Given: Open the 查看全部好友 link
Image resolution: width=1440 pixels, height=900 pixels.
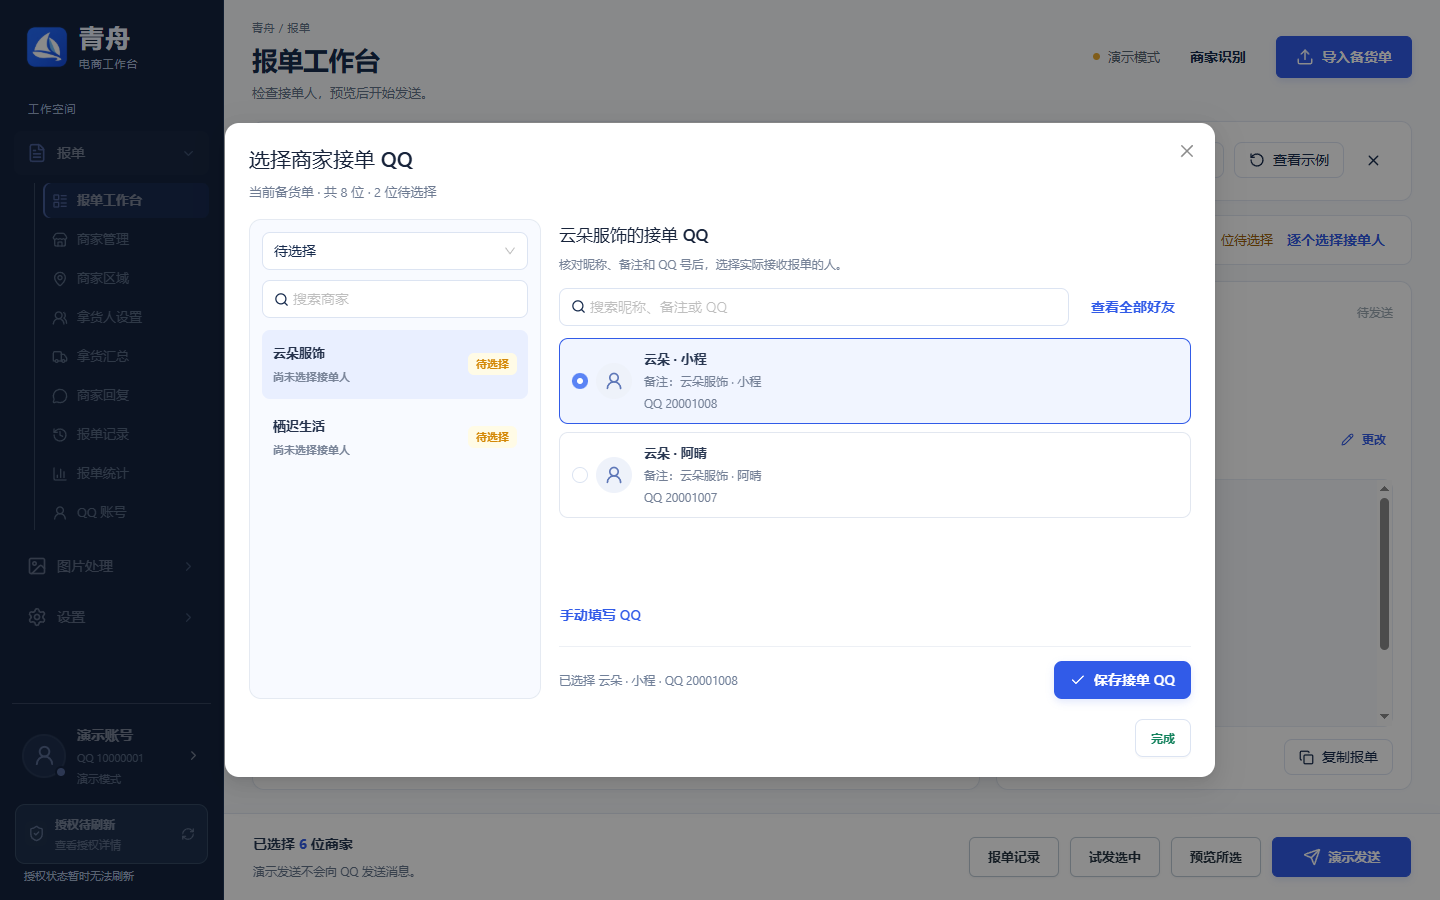Looking at the screenshot, I should (x=1133, y=307).
